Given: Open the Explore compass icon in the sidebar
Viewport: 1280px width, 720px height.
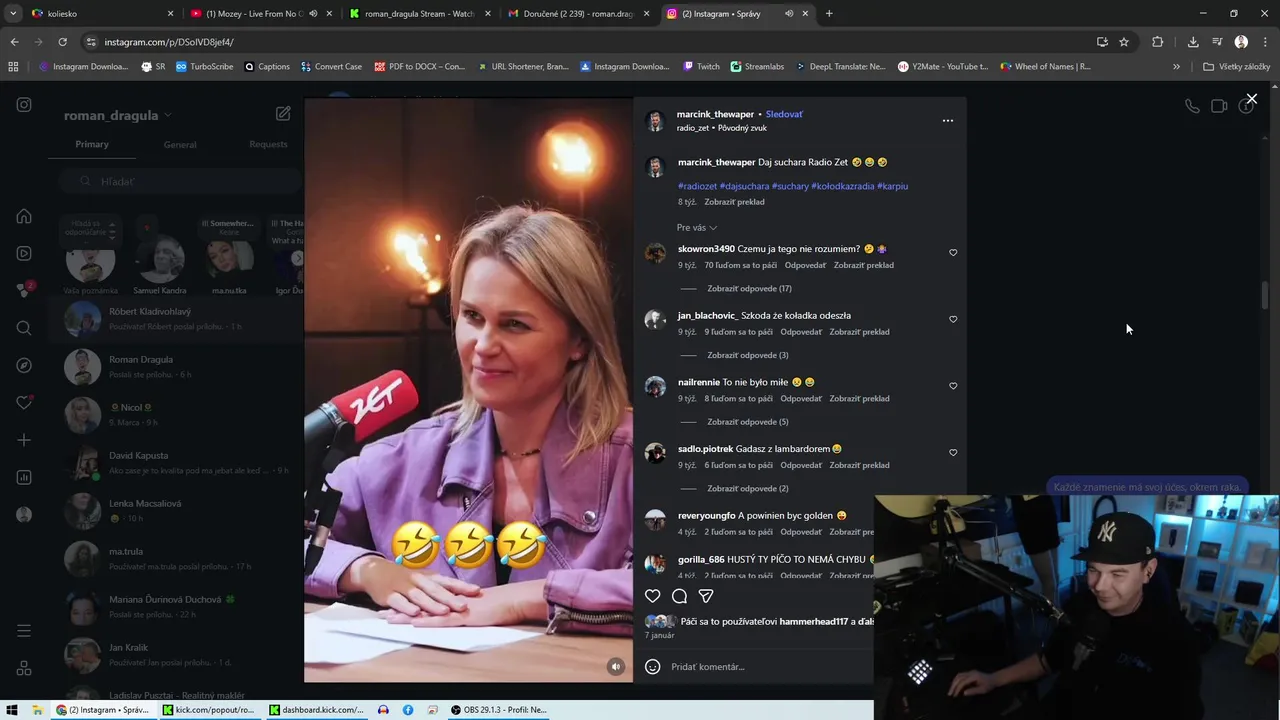Looking at the screenshot, I should [x=24, y=365].
